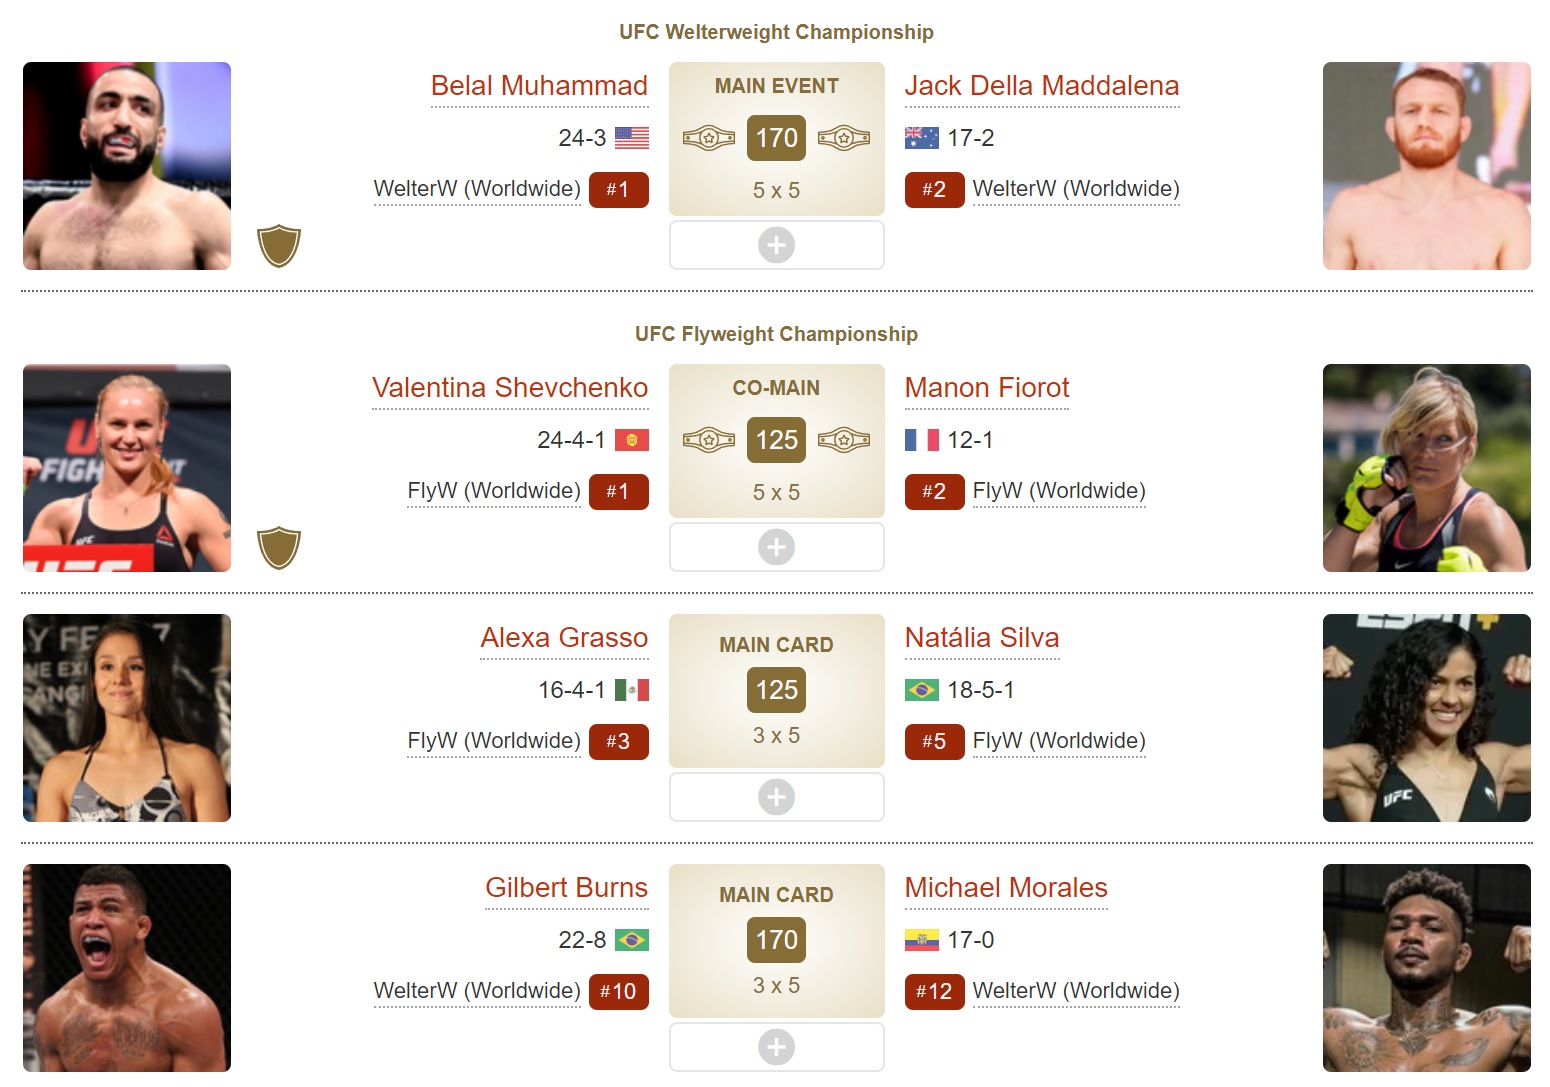Screen dimensions: 1550x1087
Task: Click the France flag beside 12-1 record
Action: [x=922, y=440]
